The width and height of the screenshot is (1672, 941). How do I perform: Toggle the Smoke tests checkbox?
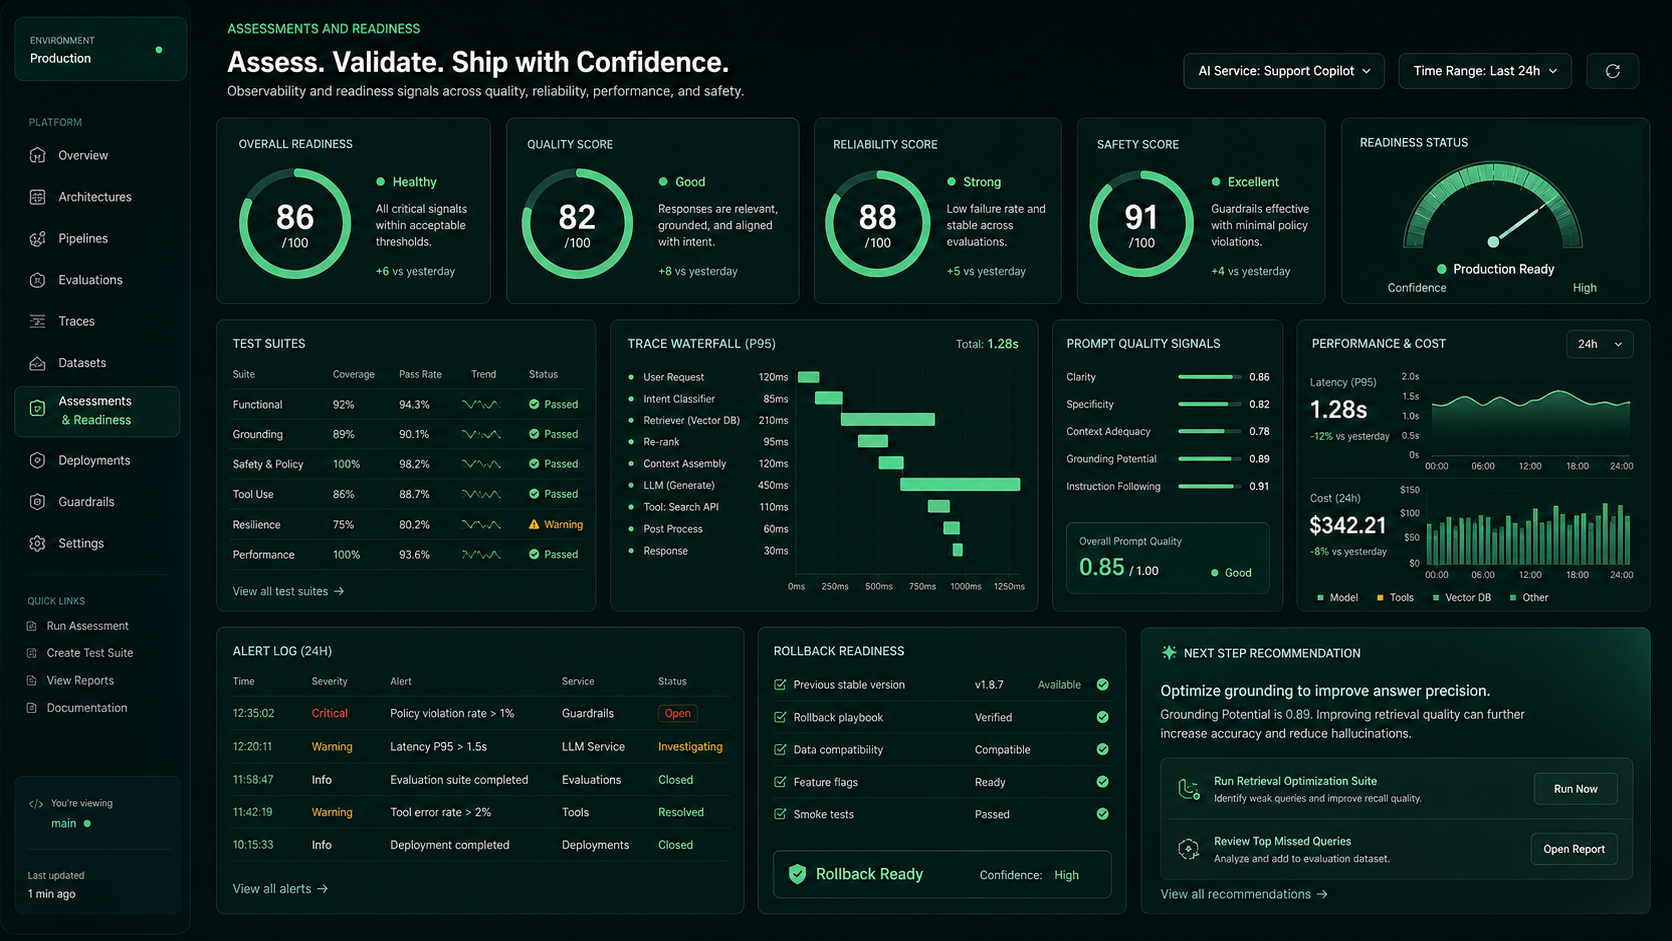click(780, 814)
